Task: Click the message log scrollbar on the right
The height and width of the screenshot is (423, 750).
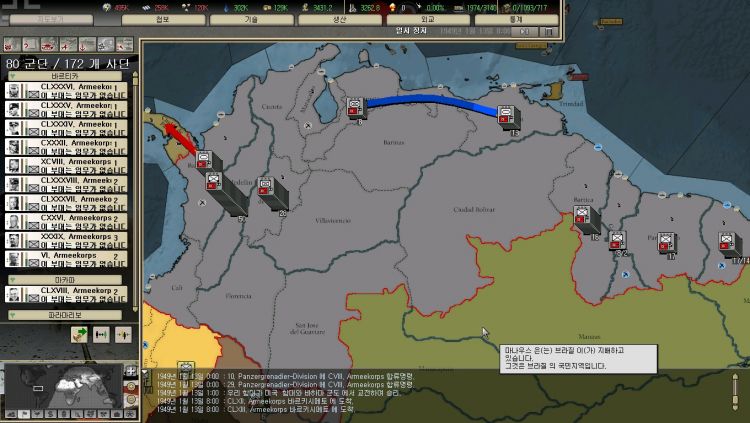Action: point(736,392)
